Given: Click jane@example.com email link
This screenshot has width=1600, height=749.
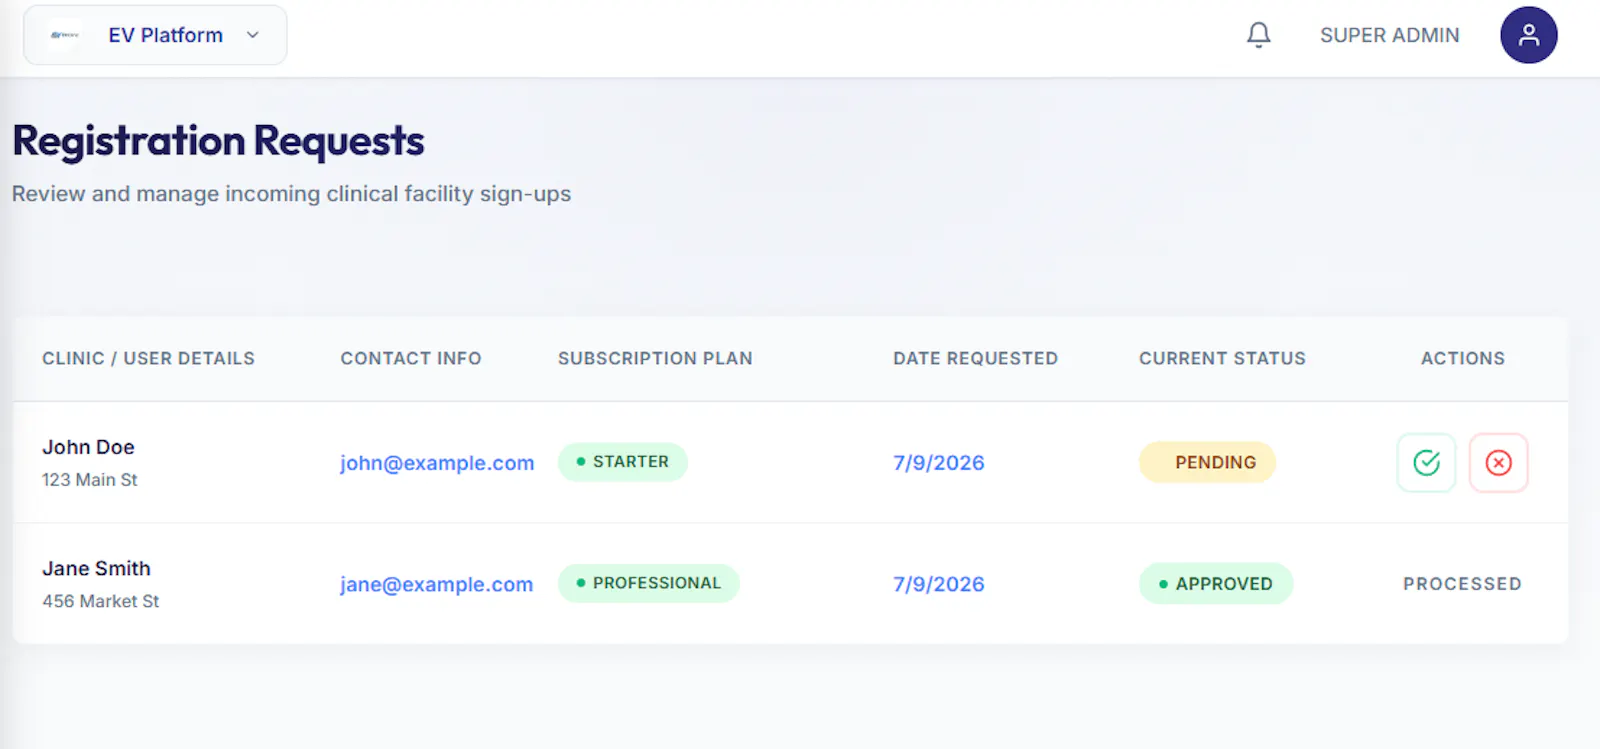Looking at the screenshot, I should [x=436, y=584].
